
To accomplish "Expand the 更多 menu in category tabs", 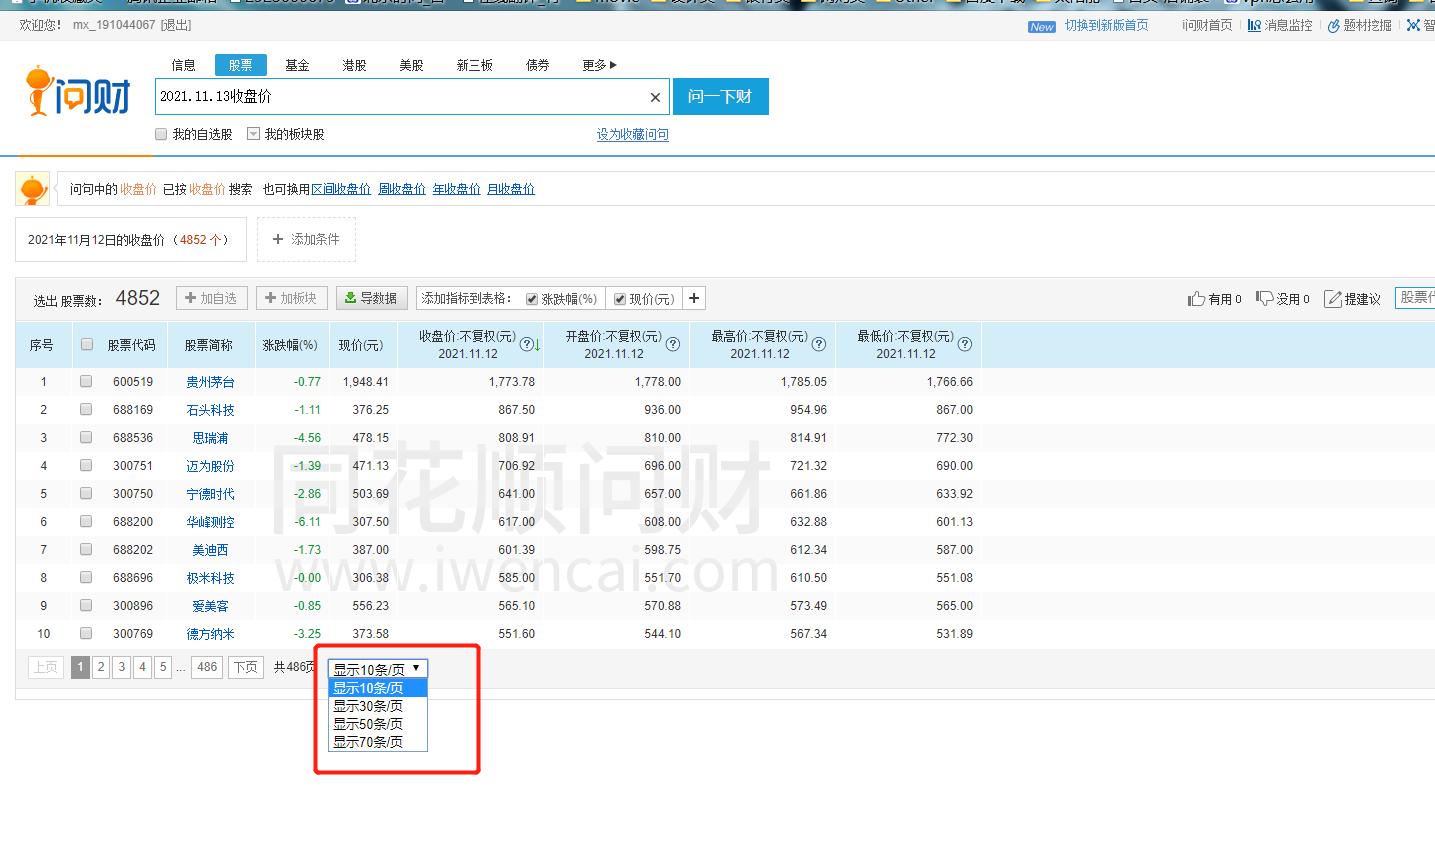I will click(x=599, y=65).
